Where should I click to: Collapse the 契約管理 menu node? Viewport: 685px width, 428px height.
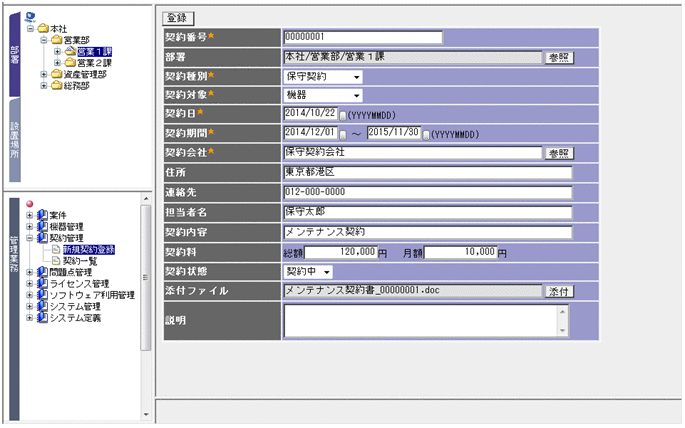pos(29,238)
